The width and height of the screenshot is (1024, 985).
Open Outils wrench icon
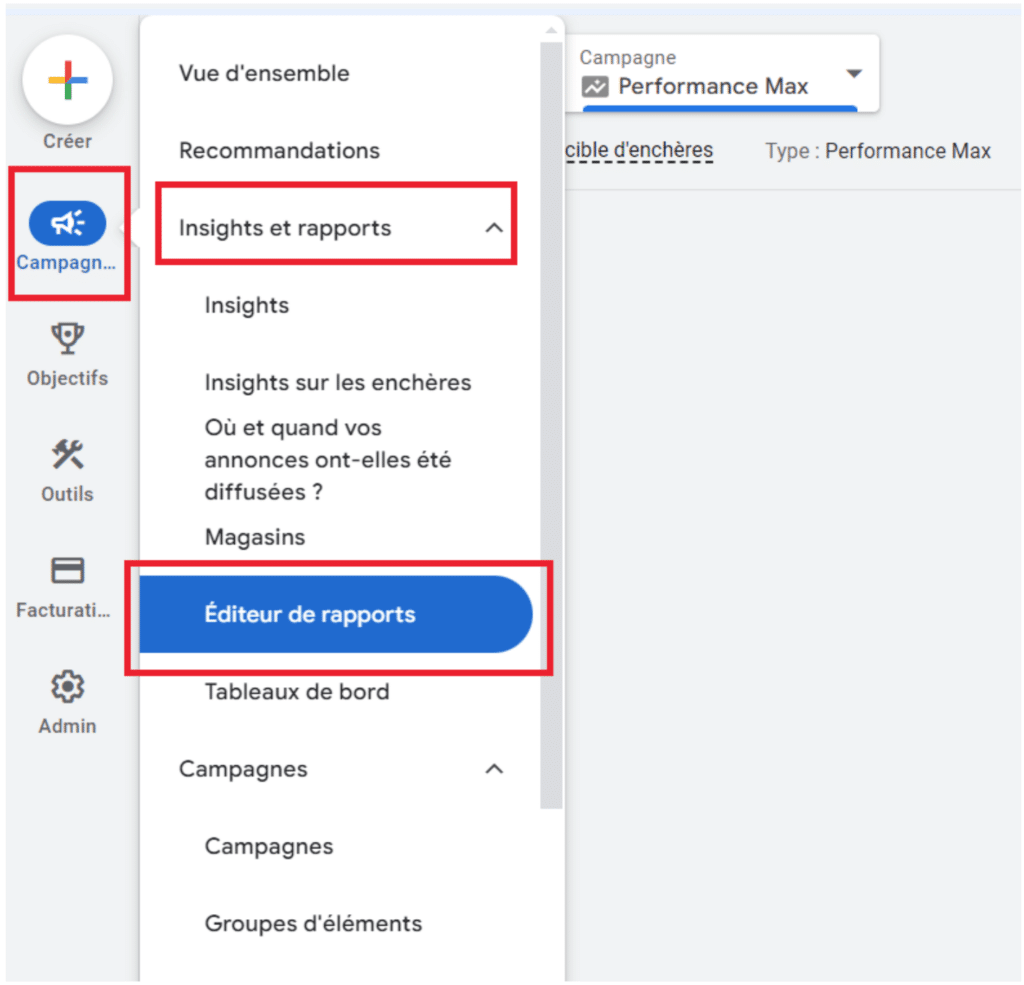[67, 454]
